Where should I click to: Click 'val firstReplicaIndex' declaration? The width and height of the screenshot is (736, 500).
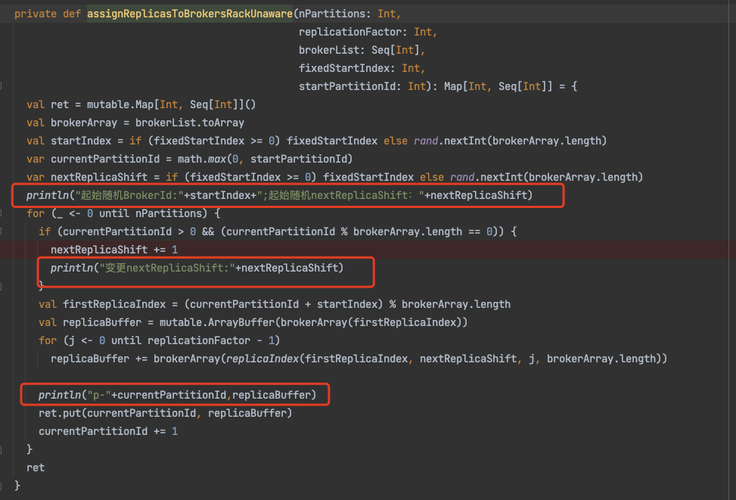[102, 304]
